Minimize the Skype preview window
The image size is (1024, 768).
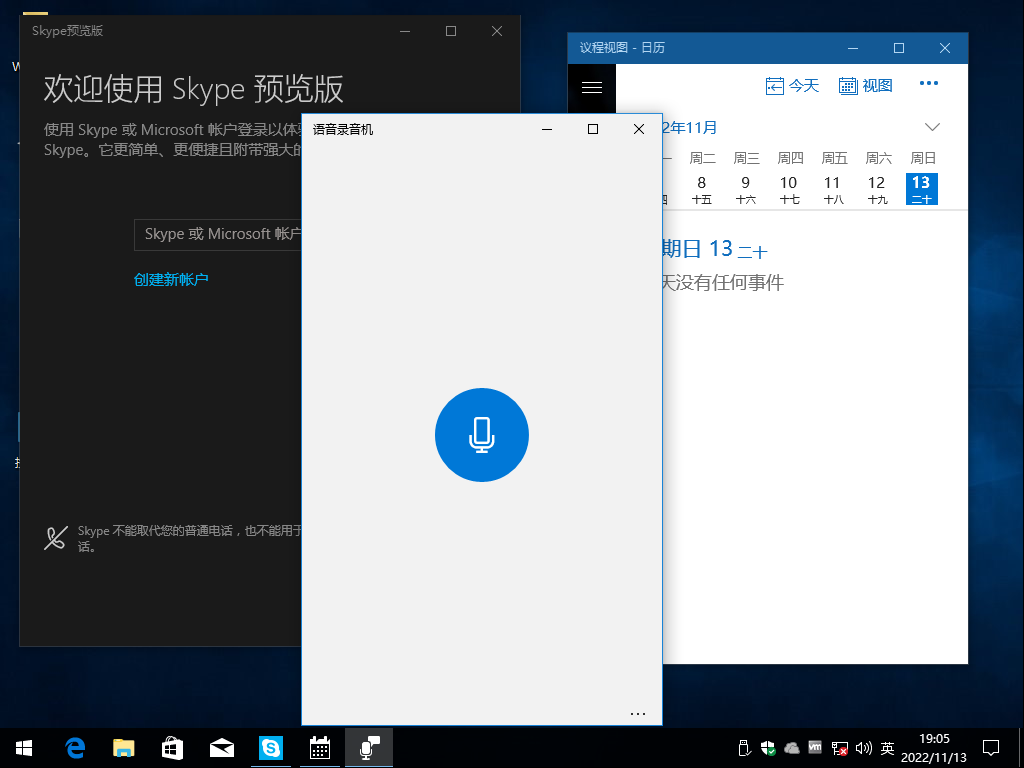pos(405,31)
